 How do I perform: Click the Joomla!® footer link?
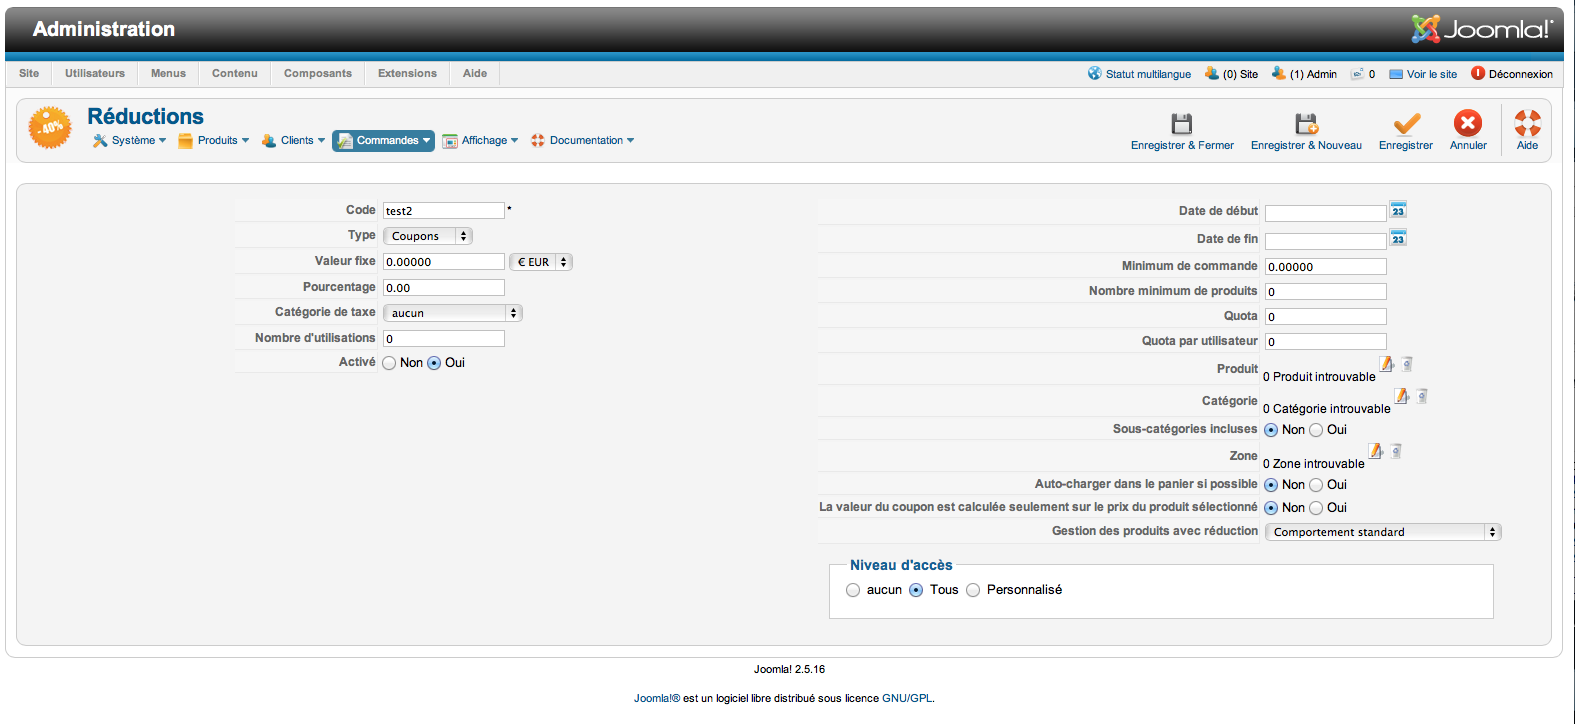pos(657,699)
